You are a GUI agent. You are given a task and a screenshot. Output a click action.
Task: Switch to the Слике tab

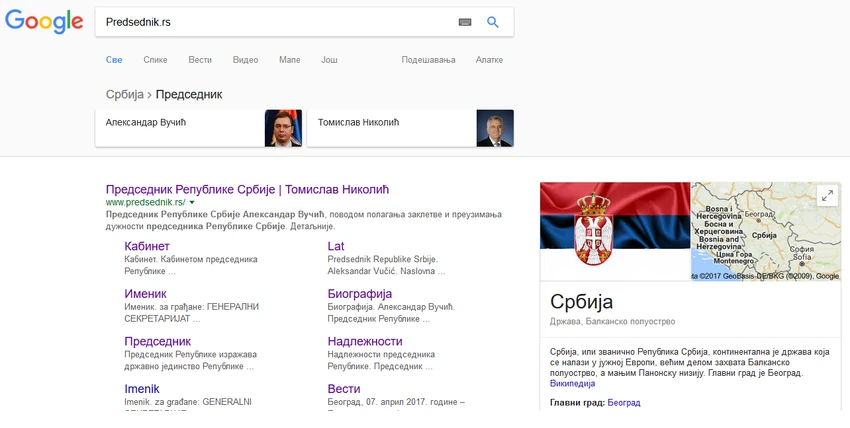(x=155, y=60)
